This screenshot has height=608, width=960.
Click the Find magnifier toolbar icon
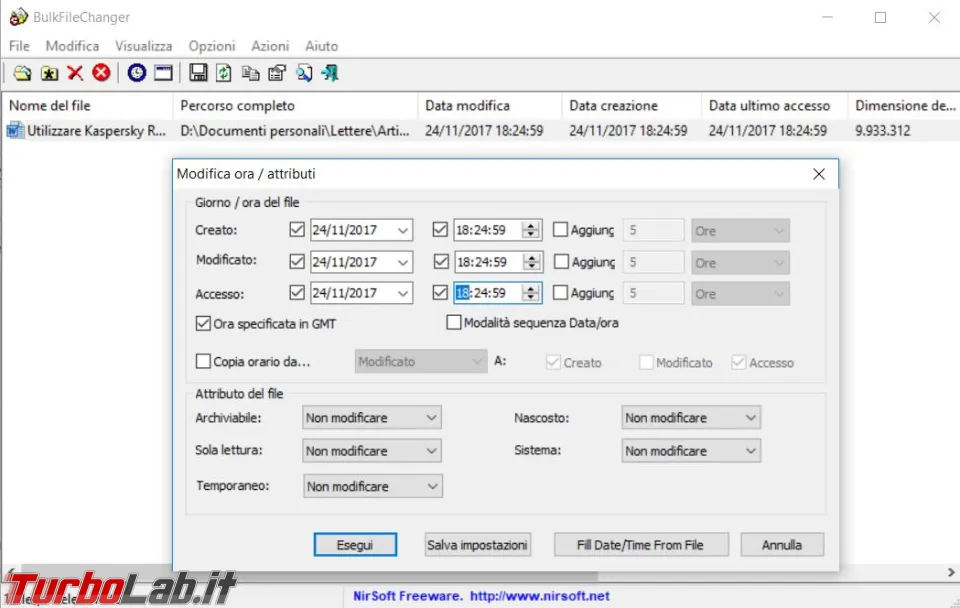[x=304, y=73]
